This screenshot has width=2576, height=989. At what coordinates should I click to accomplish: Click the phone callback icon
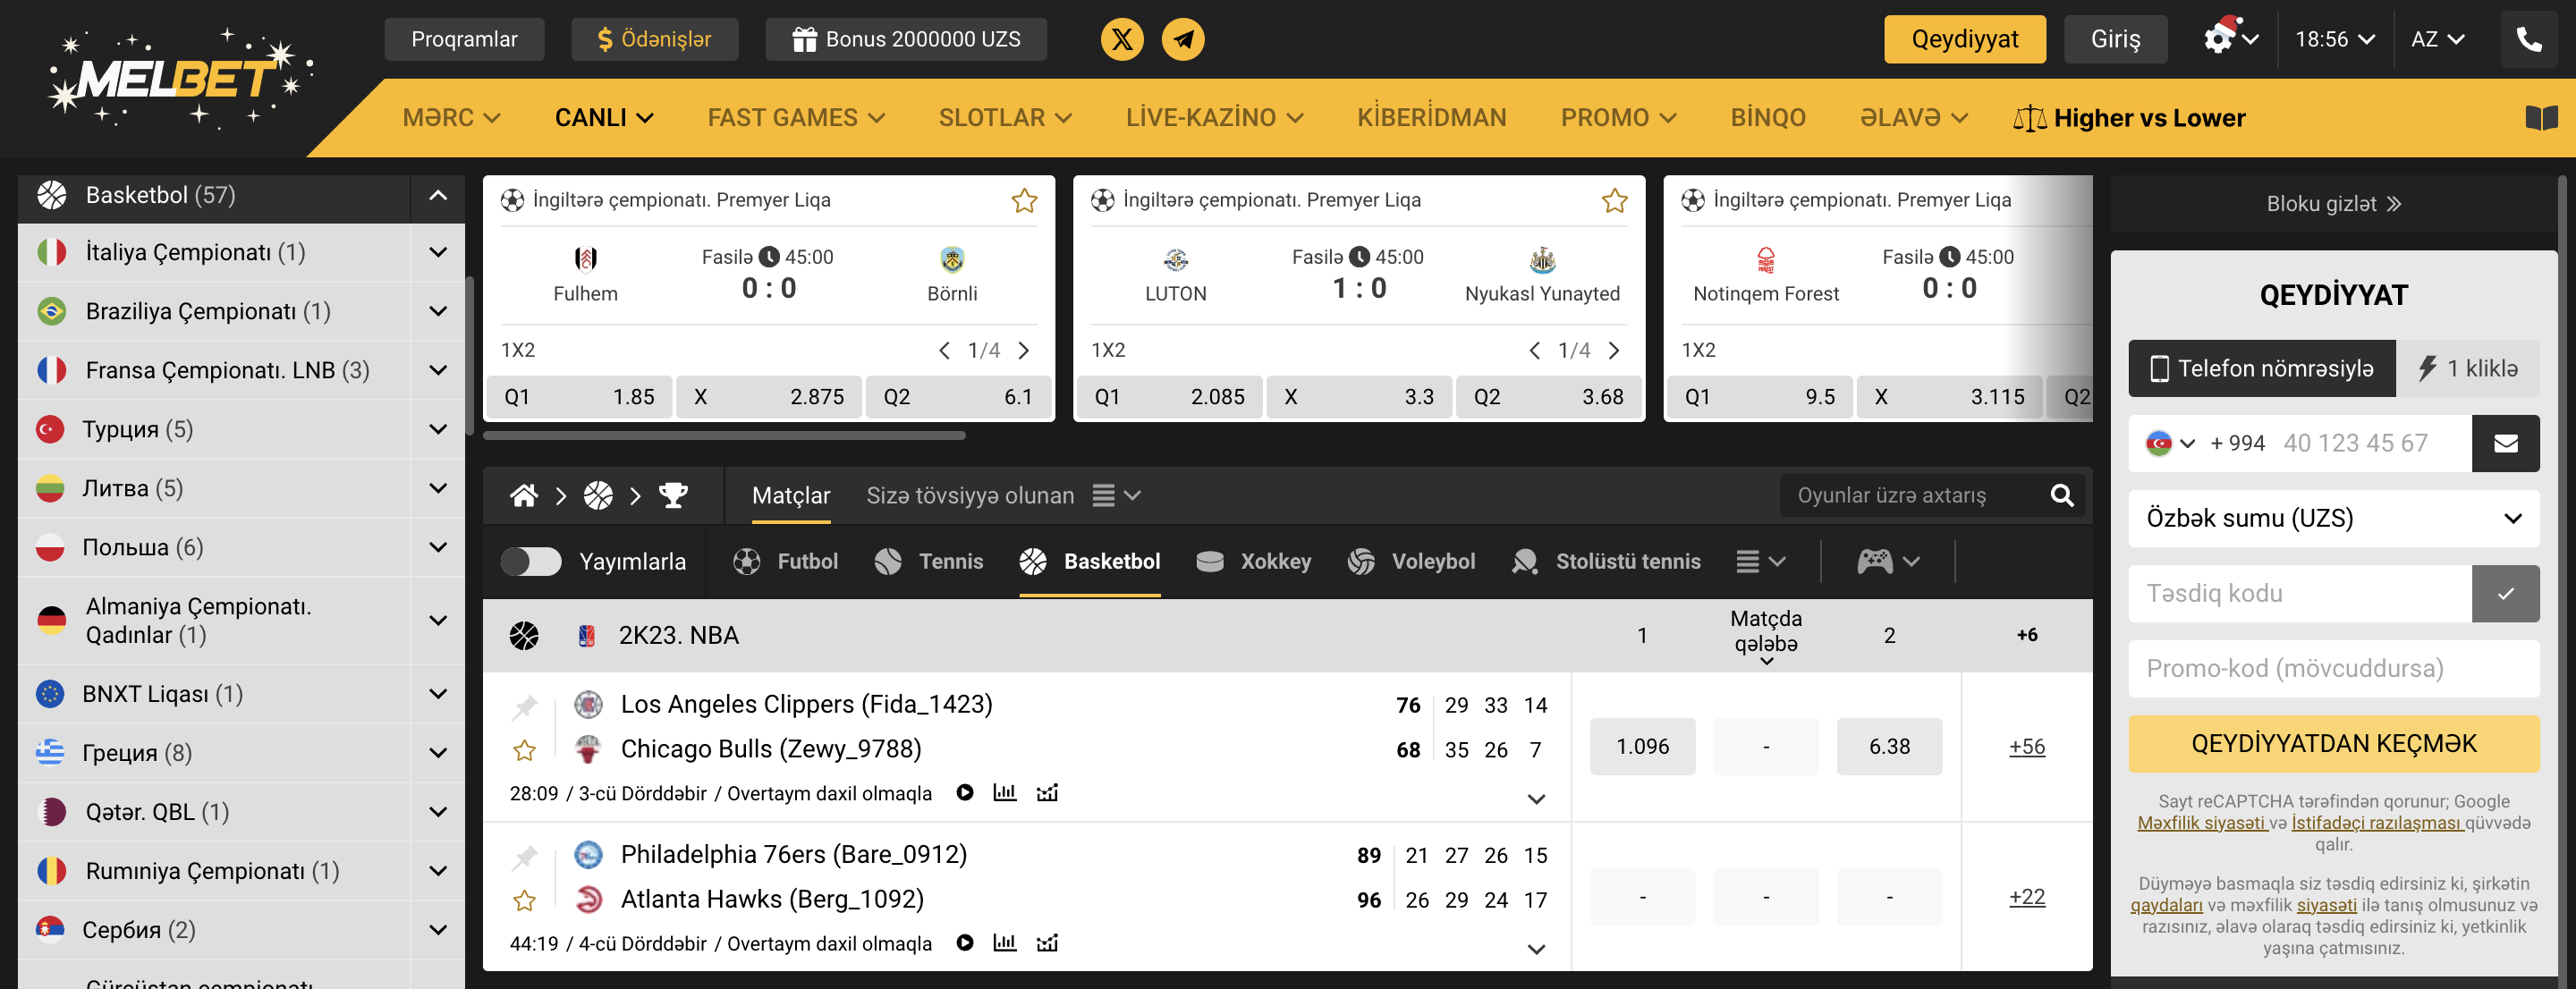click(x=2529, y=39)
